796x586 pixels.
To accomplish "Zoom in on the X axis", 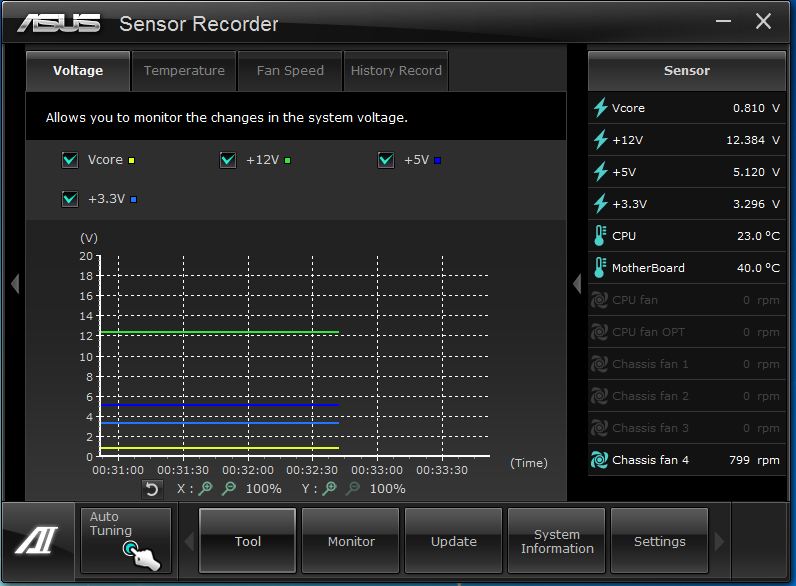I will (206, 489).
